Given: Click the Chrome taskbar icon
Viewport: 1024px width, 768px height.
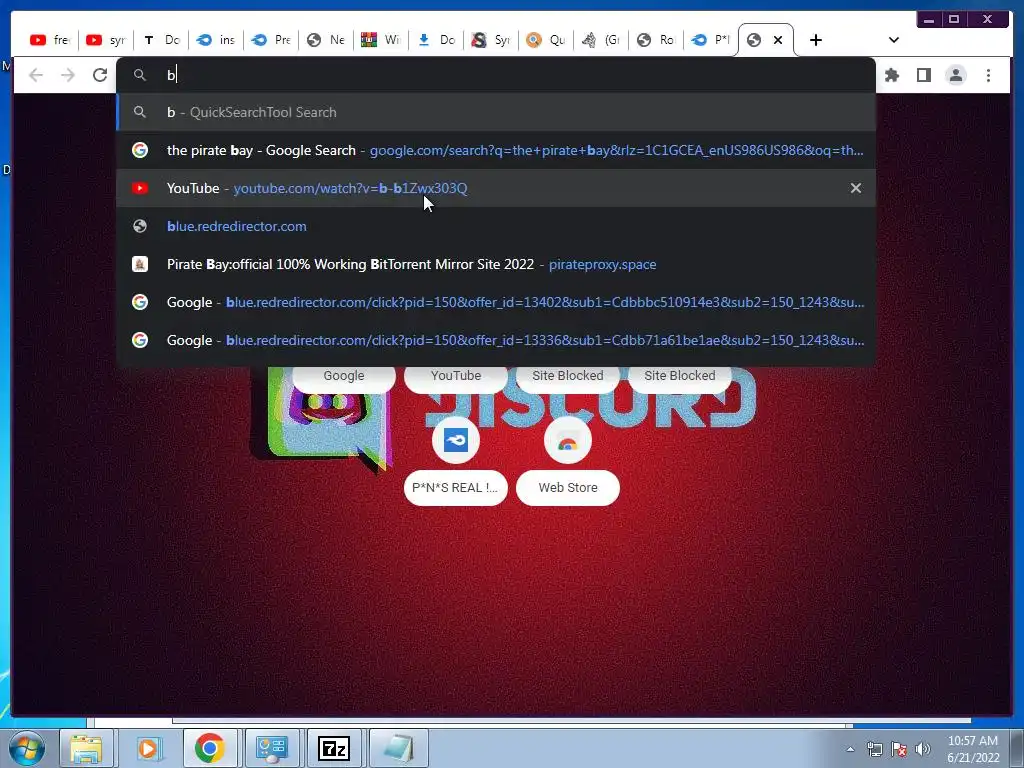Looking at the screenshot, I should click(x=210, y=748).
